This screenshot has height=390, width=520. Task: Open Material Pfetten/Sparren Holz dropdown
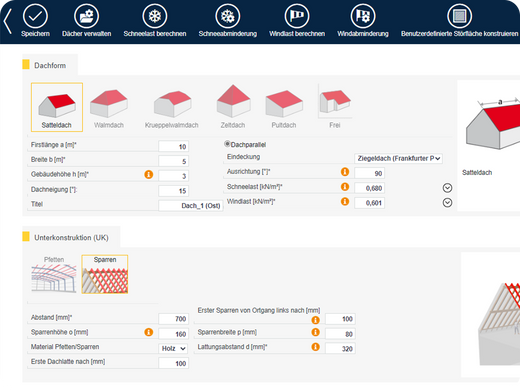pyautogui.click(x=173, y=348)
